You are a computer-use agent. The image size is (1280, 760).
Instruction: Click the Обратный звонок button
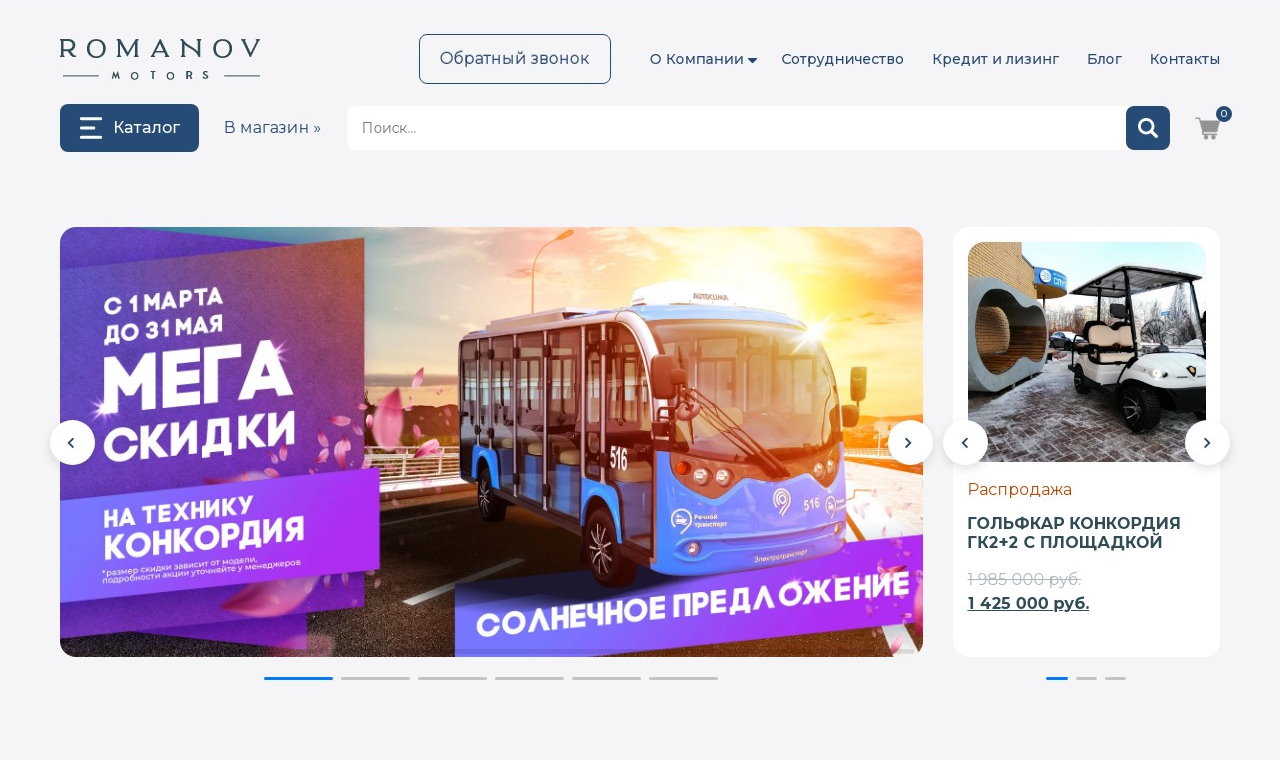coord(515,59)
